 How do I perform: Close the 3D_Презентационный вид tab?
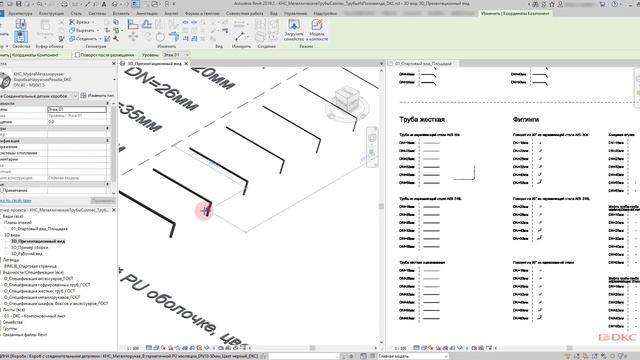pos(186,64)
